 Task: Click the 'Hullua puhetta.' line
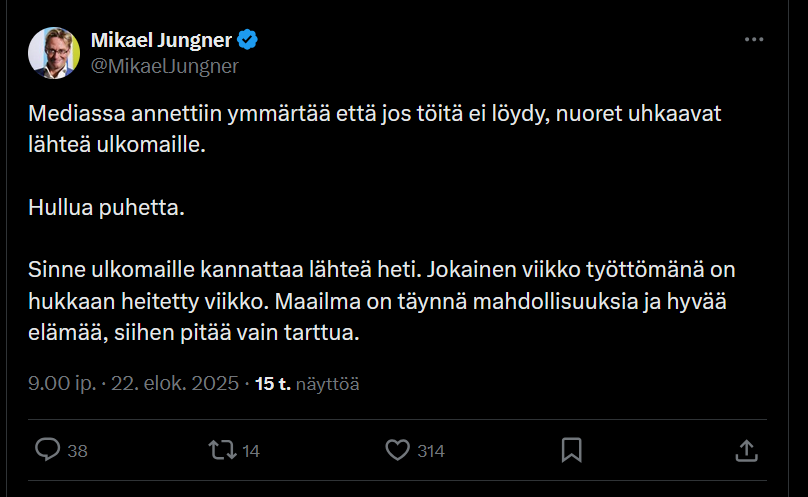[x=107, y=209]
